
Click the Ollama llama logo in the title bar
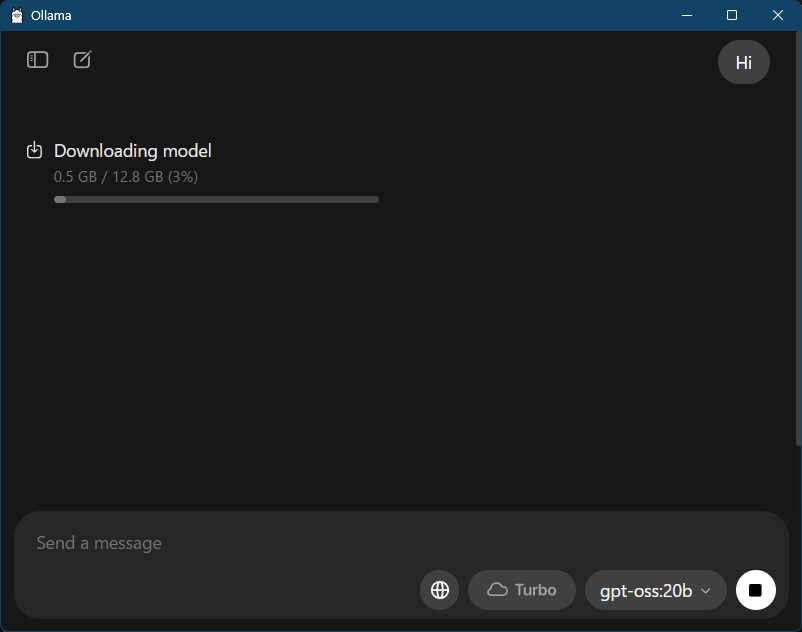click(17, 15)
